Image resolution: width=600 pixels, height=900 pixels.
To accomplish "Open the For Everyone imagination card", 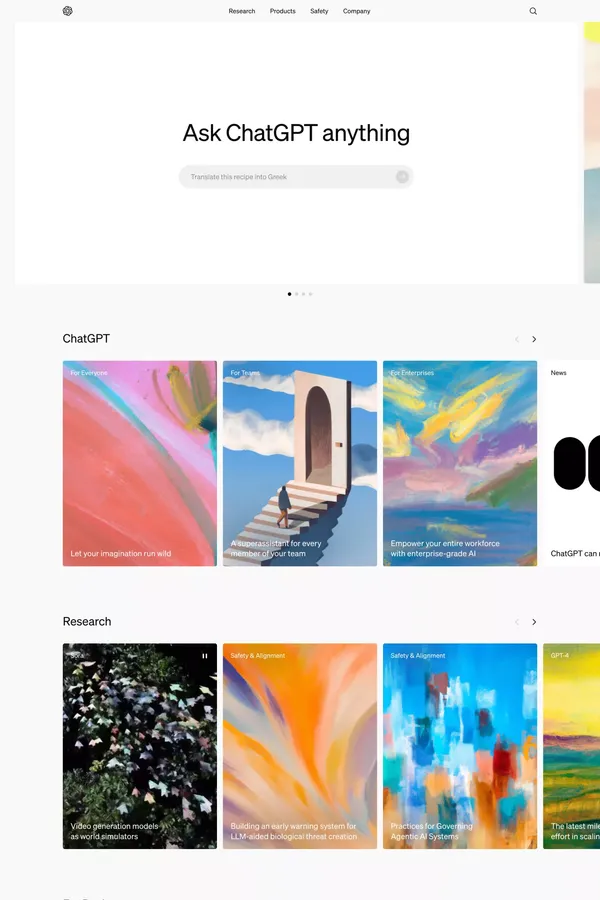I will coord(140,463).
